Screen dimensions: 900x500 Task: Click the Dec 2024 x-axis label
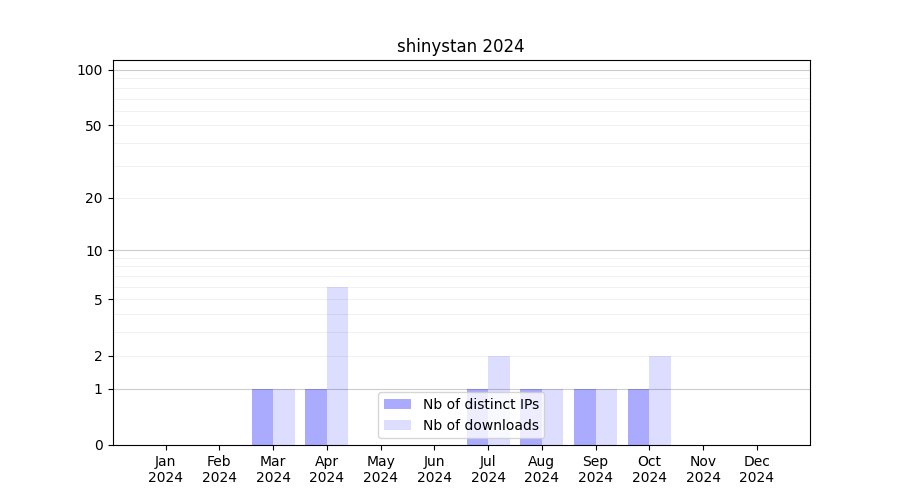coord(756,469)
